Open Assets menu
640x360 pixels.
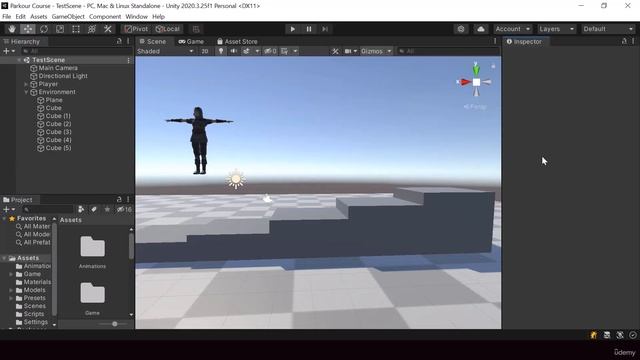point(38,17)
